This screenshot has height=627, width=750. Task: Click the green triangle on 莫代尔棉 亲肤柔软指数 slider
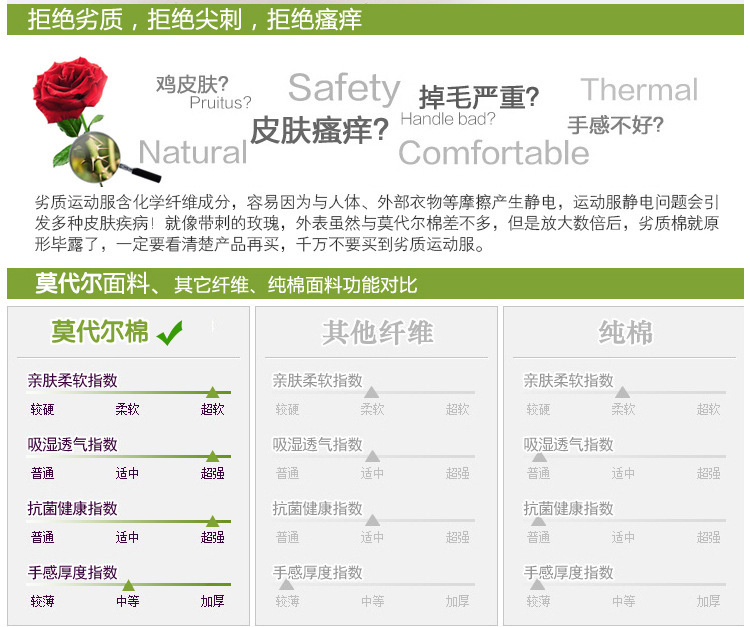tap(212, 392)
